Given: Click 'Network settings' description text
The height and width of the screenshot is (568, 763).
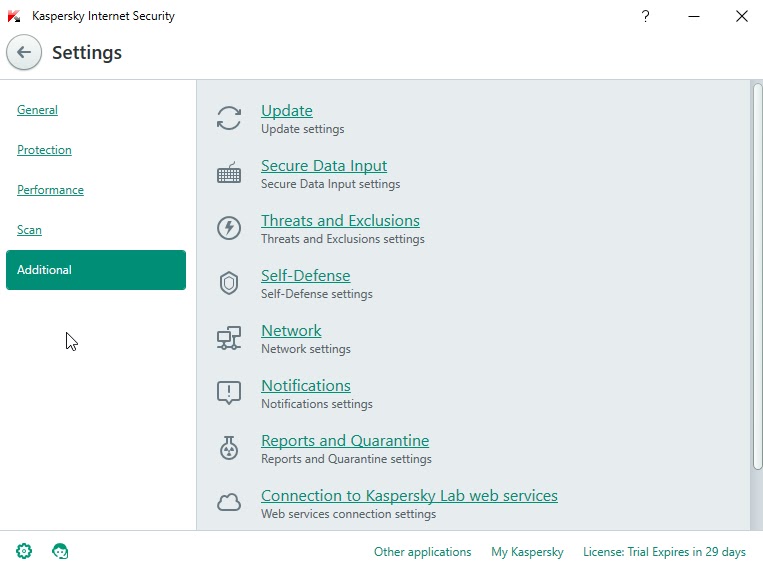Looking at the screenshot, I should coord(306,349).
